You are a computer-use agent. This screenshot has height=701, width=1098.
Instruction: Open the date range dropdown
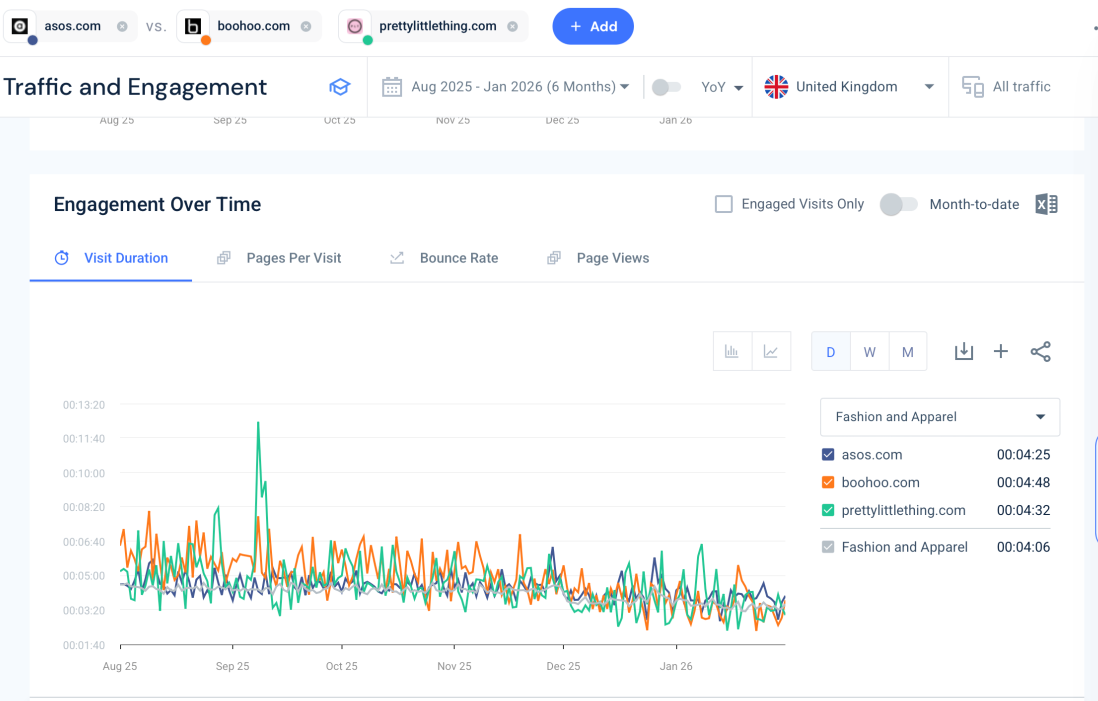(x=506, y=87)
